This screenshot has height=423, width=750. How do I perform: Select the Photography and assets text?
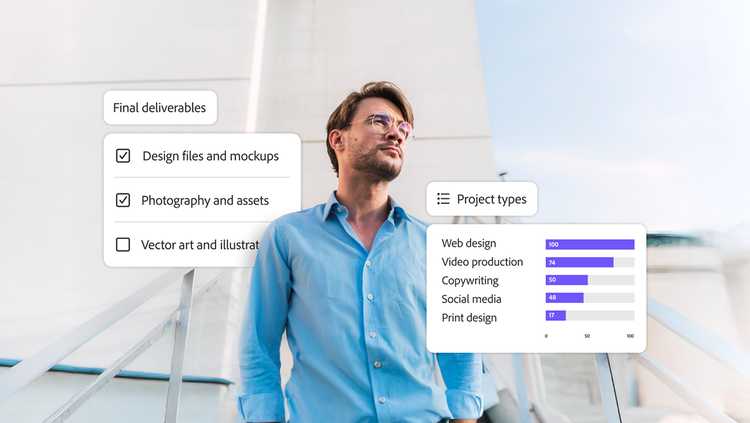point(205,200)
